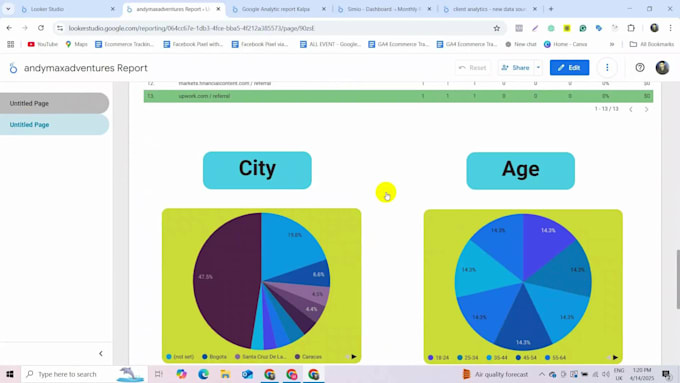Open the All Bookmarks folder
This screenshot has width=680, height=383.
(652, 44)
